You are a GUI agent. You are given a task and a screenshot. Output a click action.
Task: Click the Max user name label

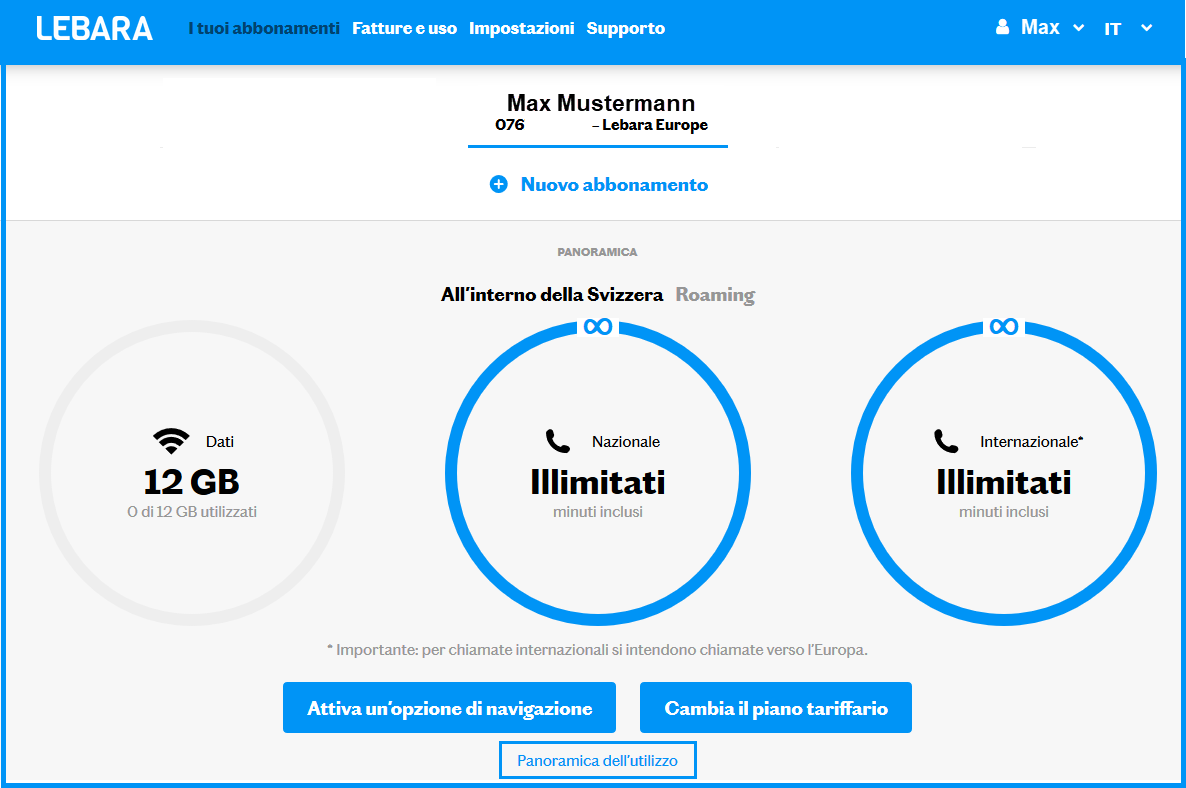point(1040,27)
